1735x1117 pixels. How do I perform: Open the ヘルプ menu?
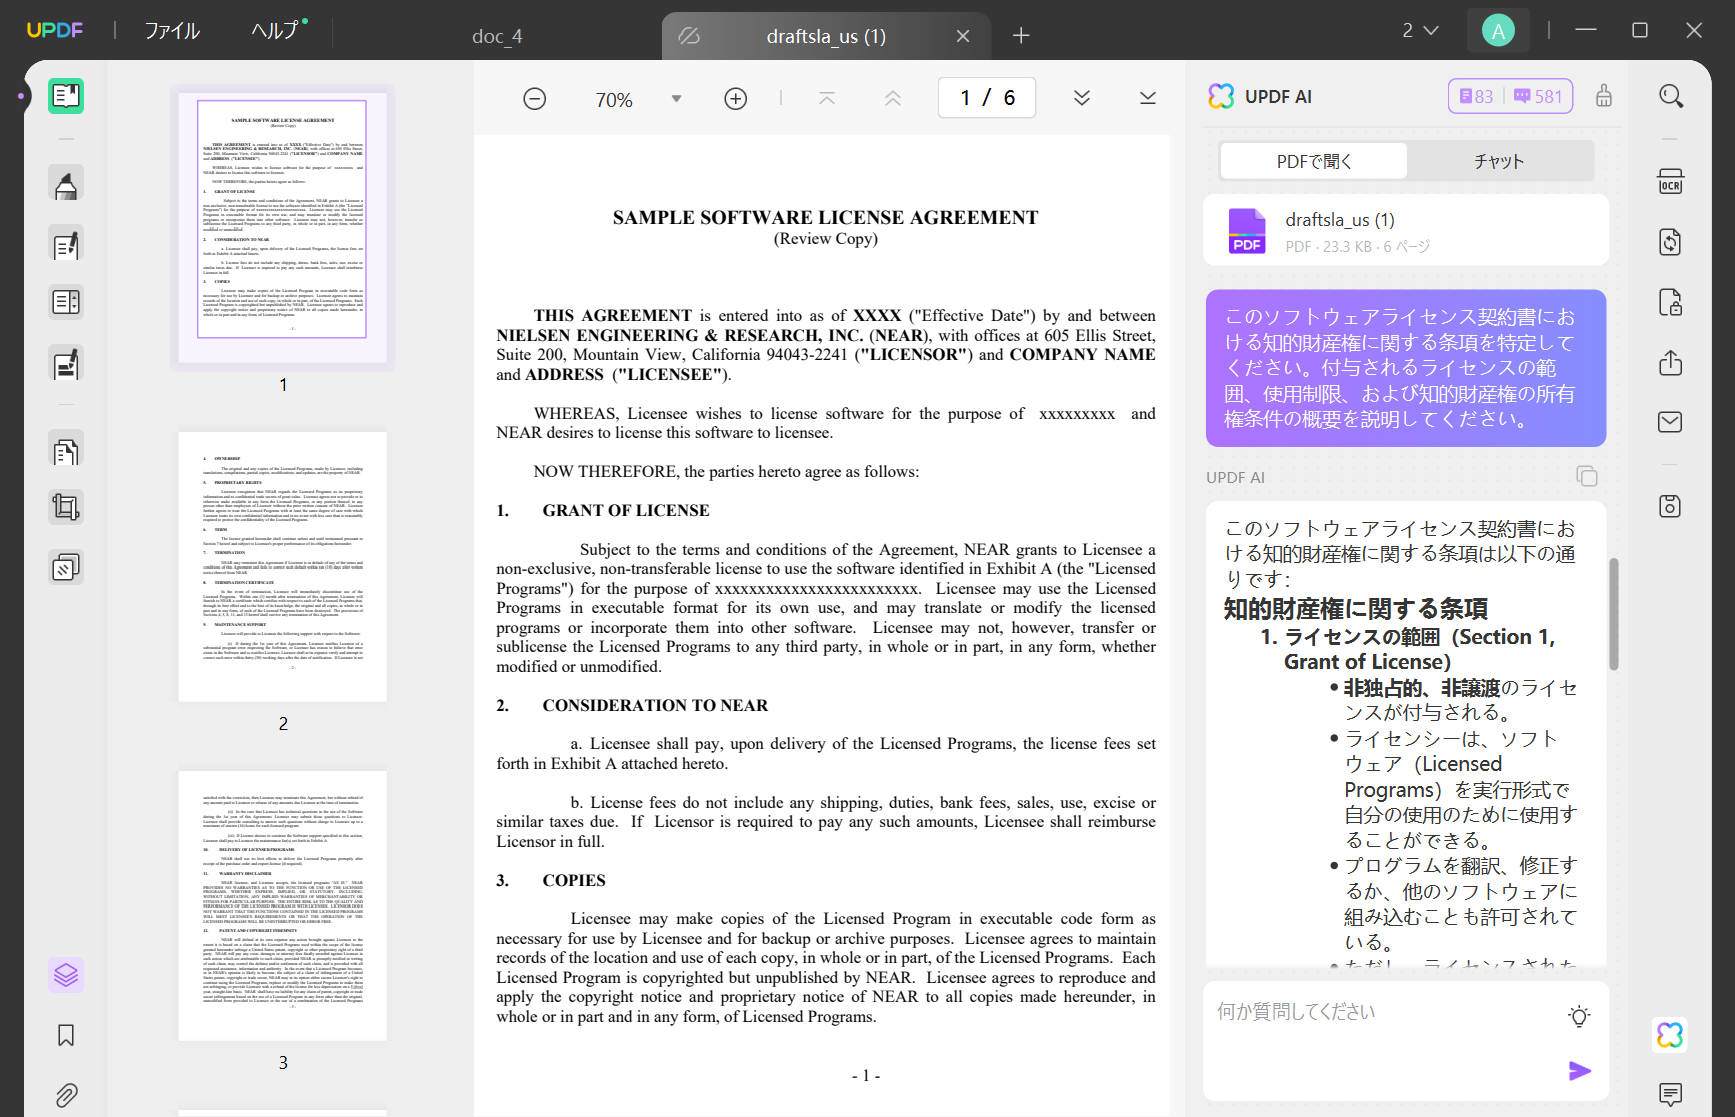pyautogui.click(x=276, y=31)
